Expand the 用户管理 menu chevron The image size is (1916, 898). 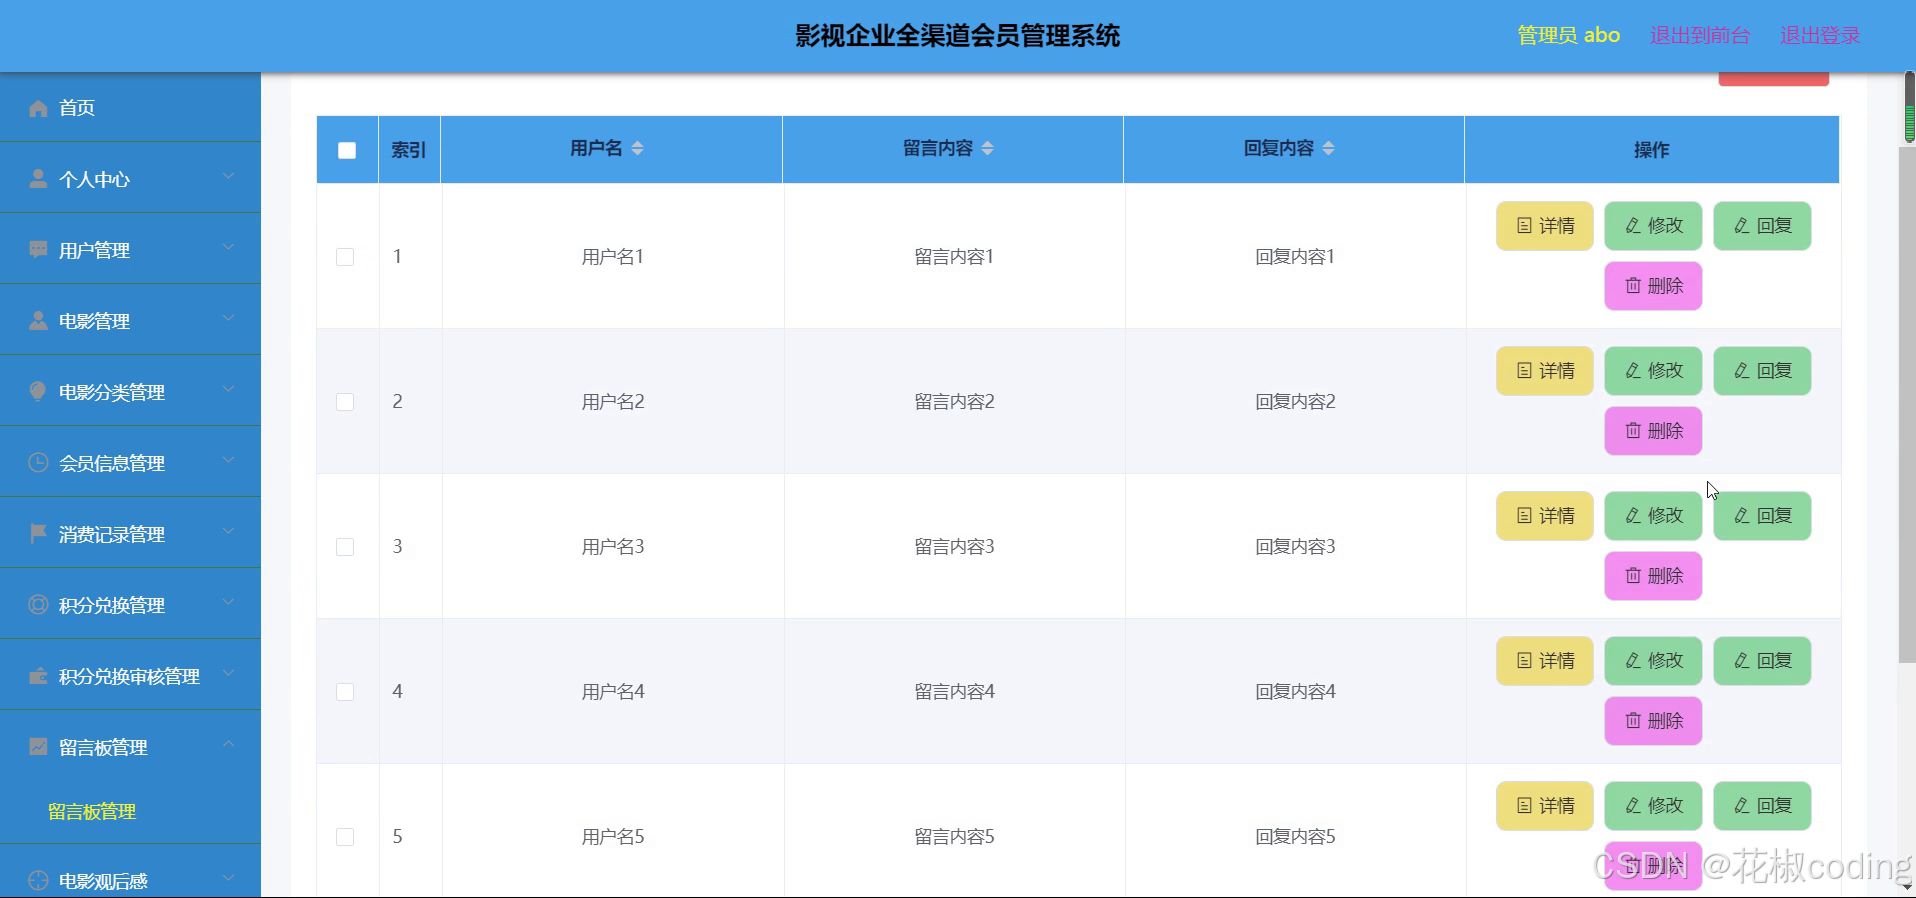(x=228, y=247)
